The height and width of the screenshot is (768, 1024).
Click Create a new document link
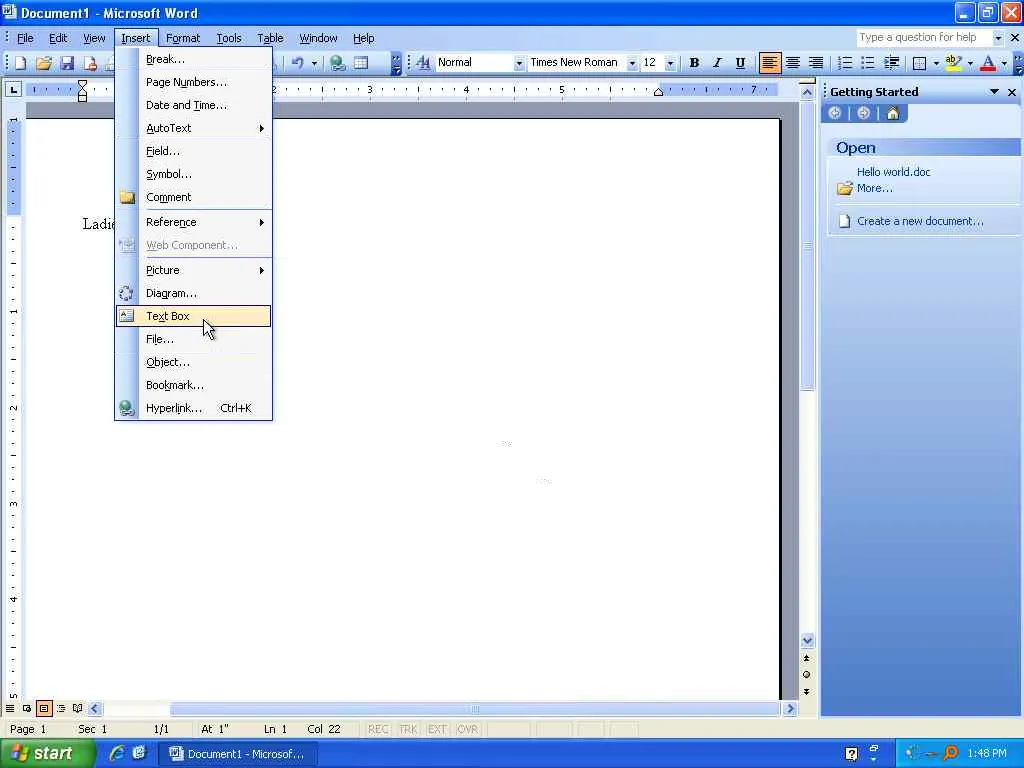coord(920,221)
